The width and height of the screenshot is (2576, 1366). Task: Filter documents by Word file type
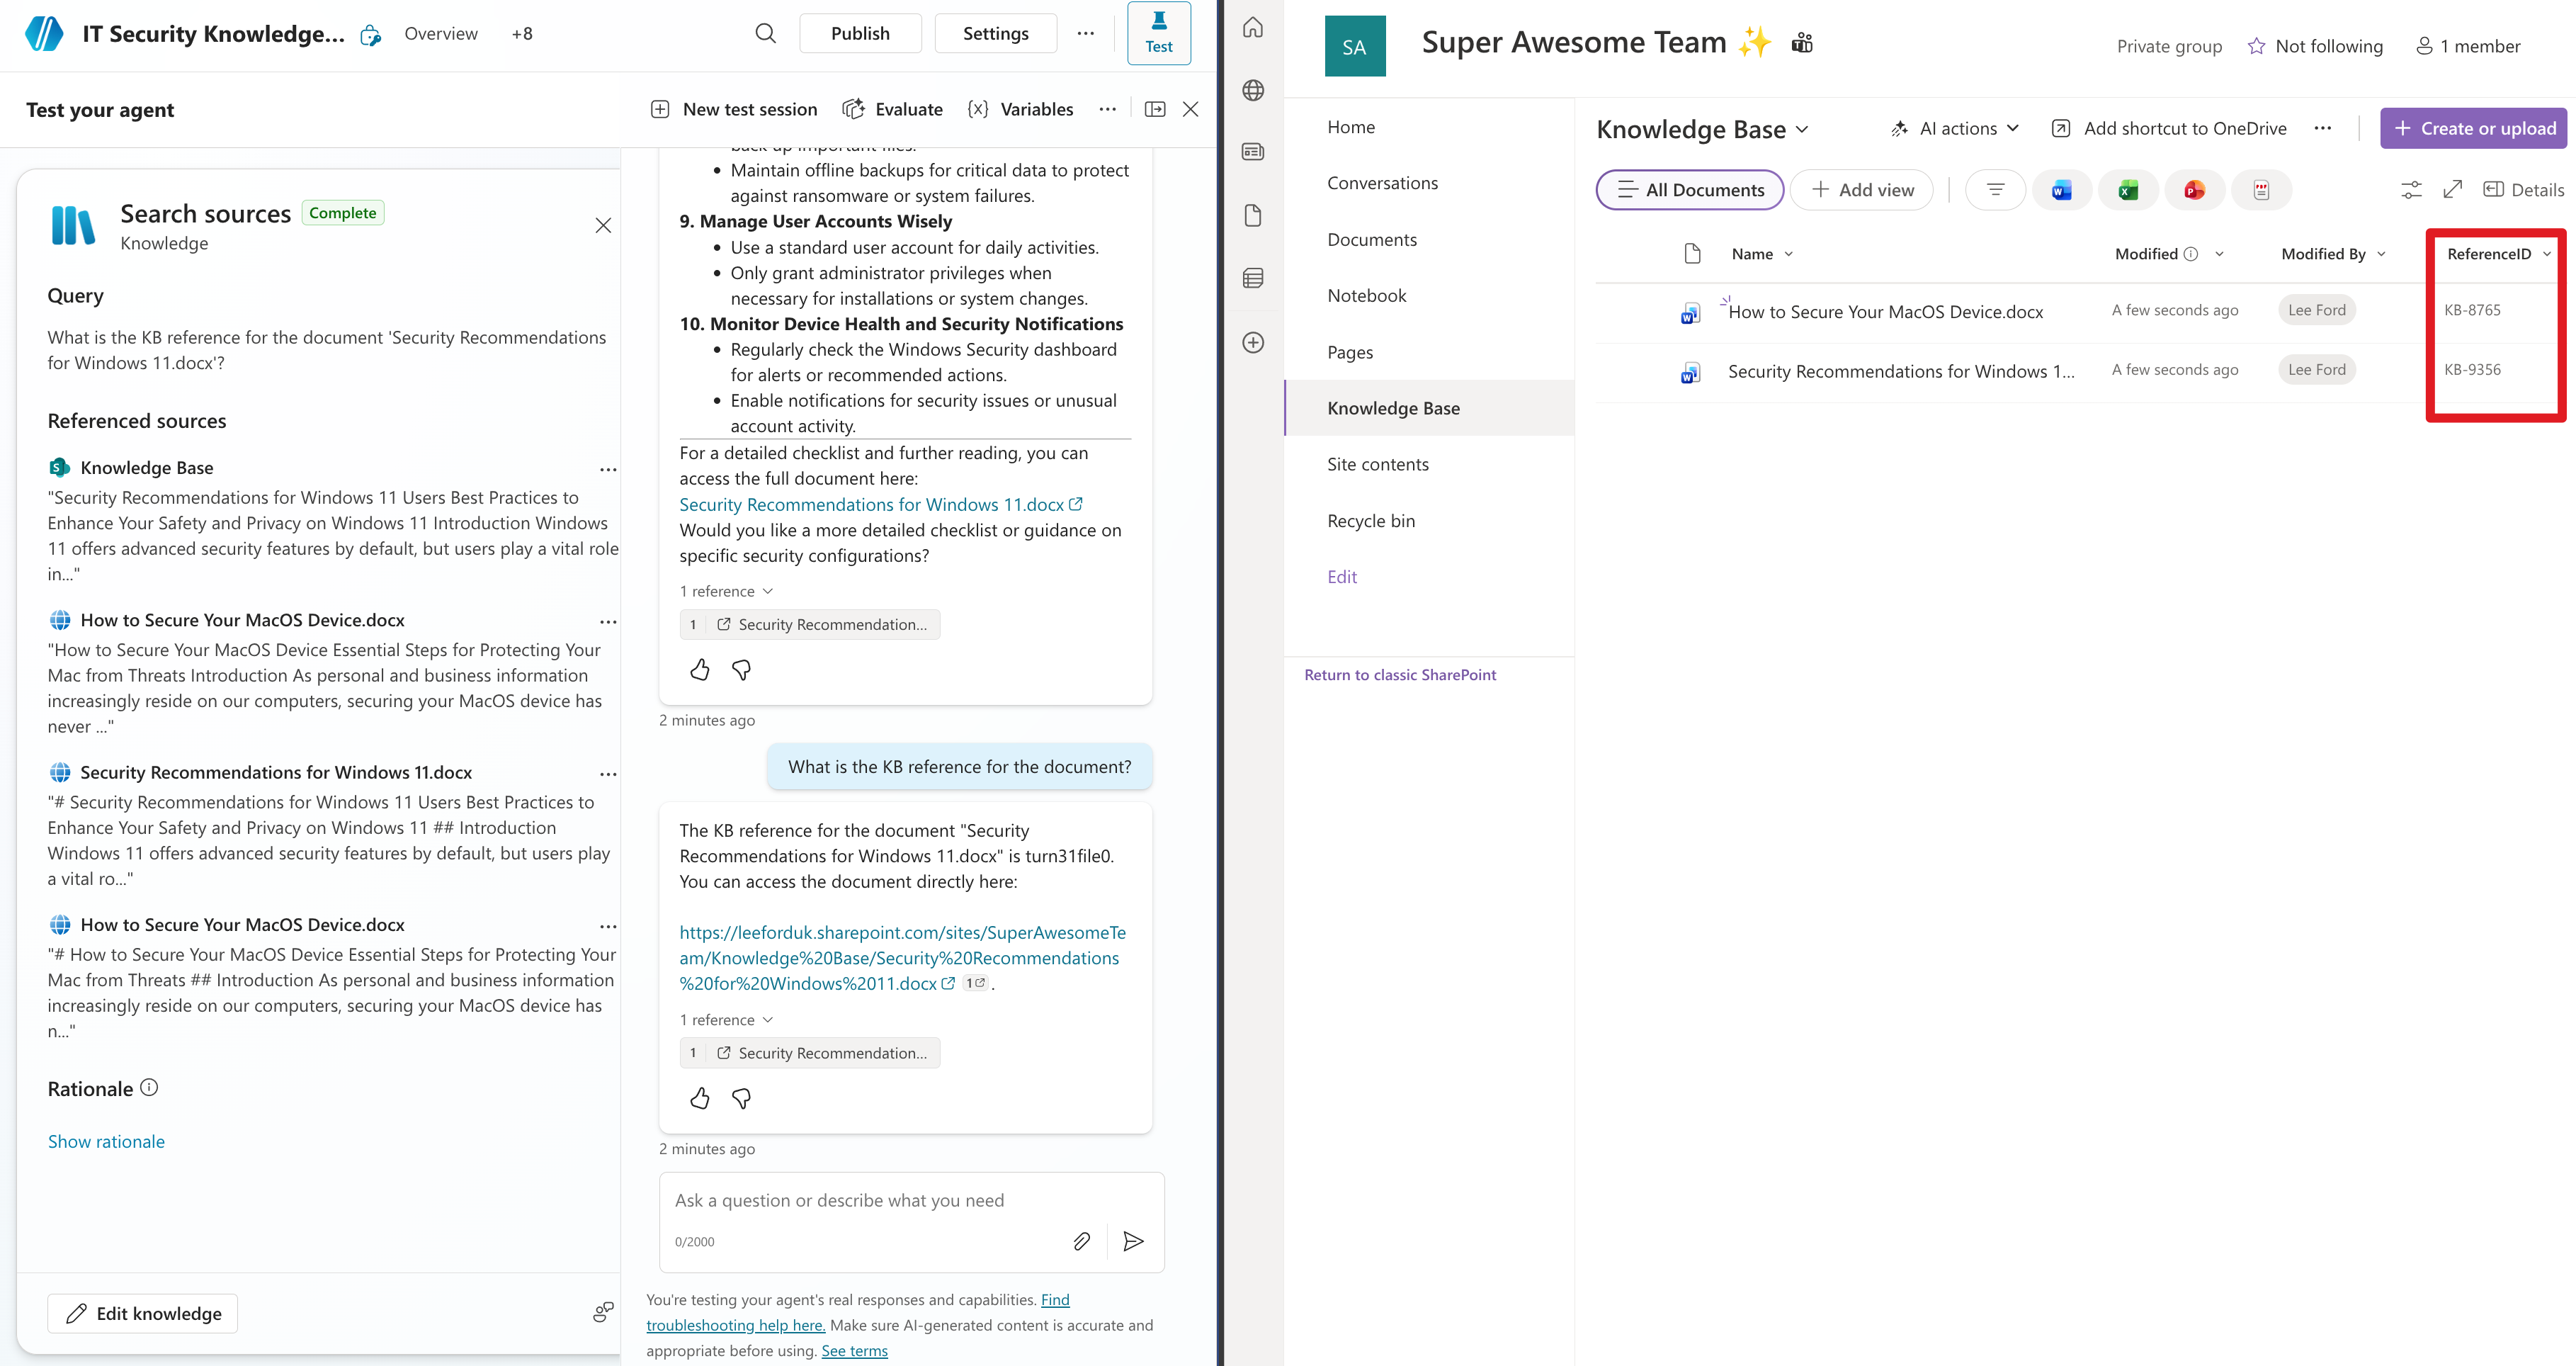(2061, 190)
